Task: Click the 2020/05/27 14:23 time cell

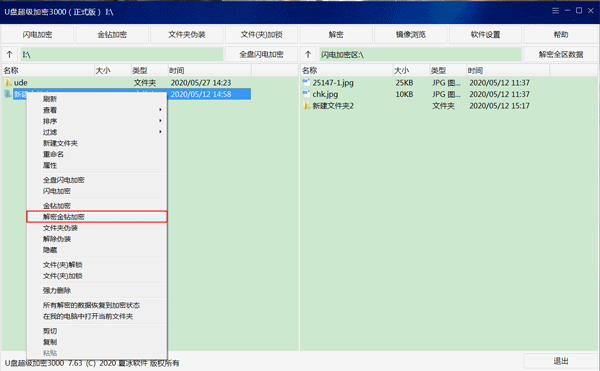Action: point(201,83)
